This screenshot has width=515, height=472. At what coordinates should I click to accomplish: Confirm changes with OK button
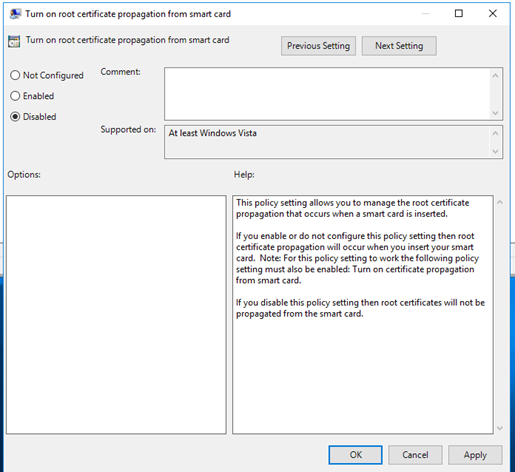tap(355, 455)
